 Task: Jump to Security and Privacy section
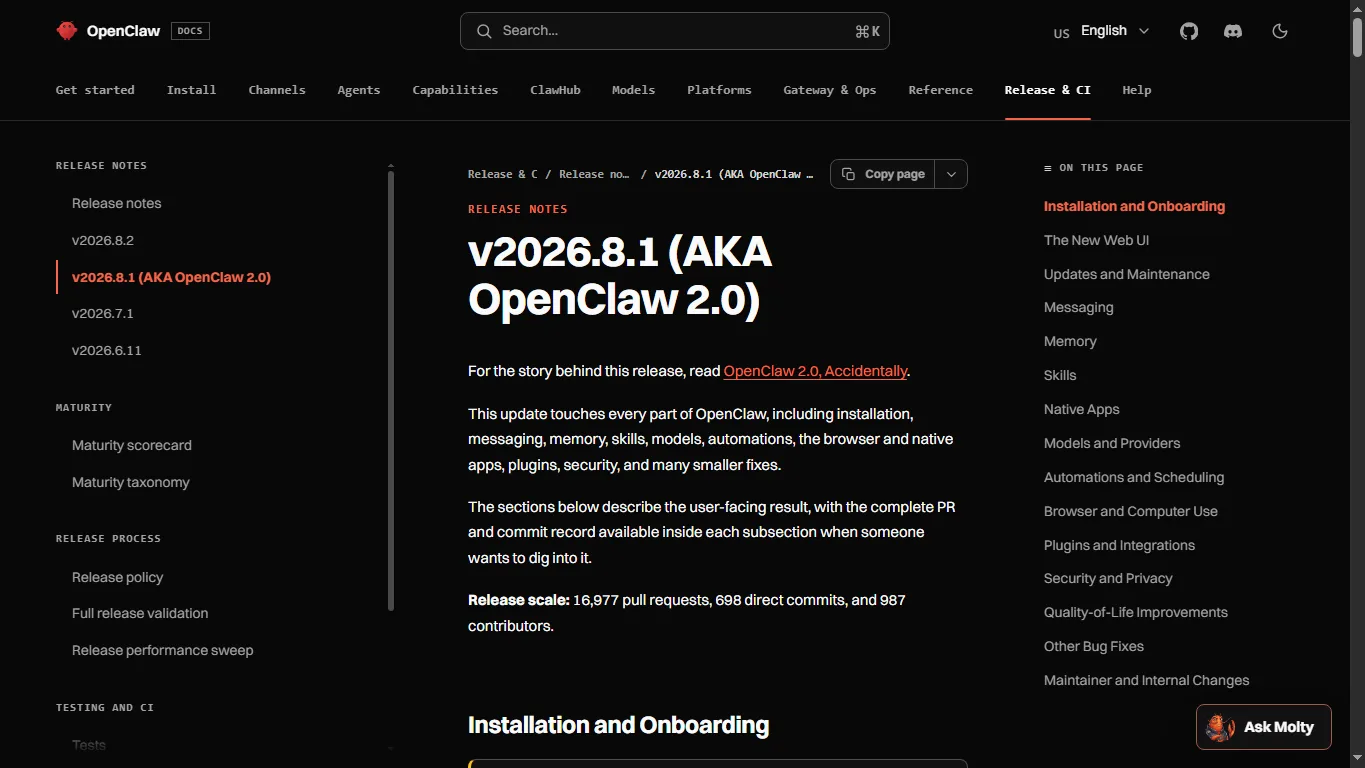1108,578
